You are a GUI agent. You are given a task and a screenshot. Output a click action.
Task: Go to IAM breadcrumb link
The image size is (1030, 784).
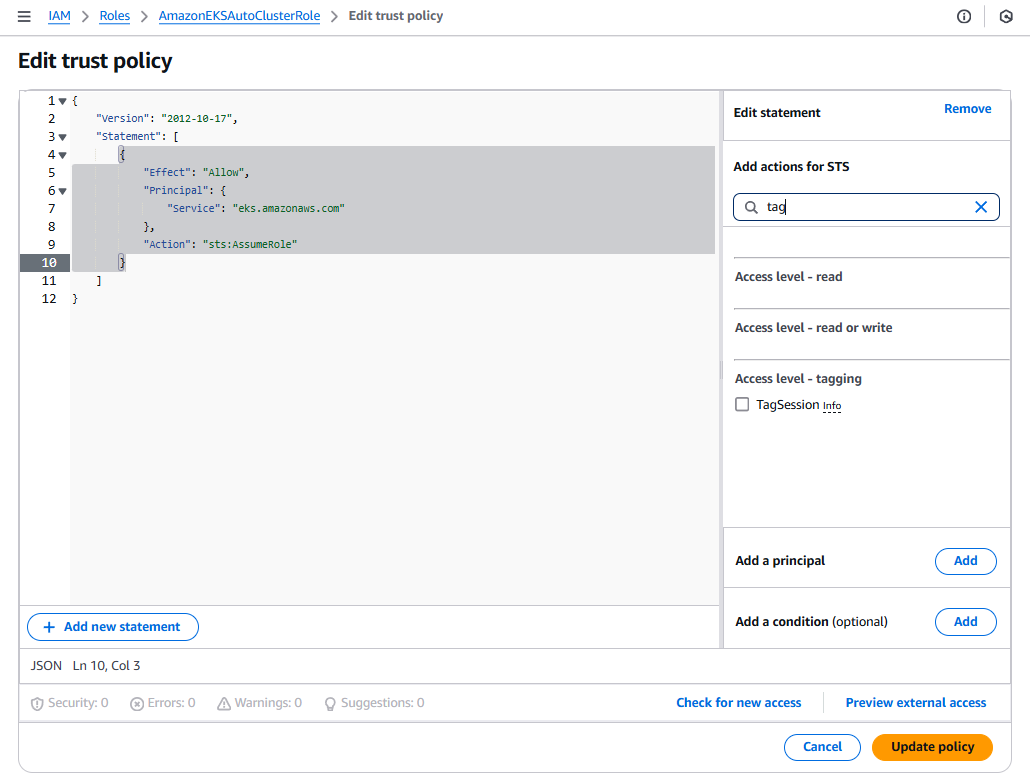(59, 16)
